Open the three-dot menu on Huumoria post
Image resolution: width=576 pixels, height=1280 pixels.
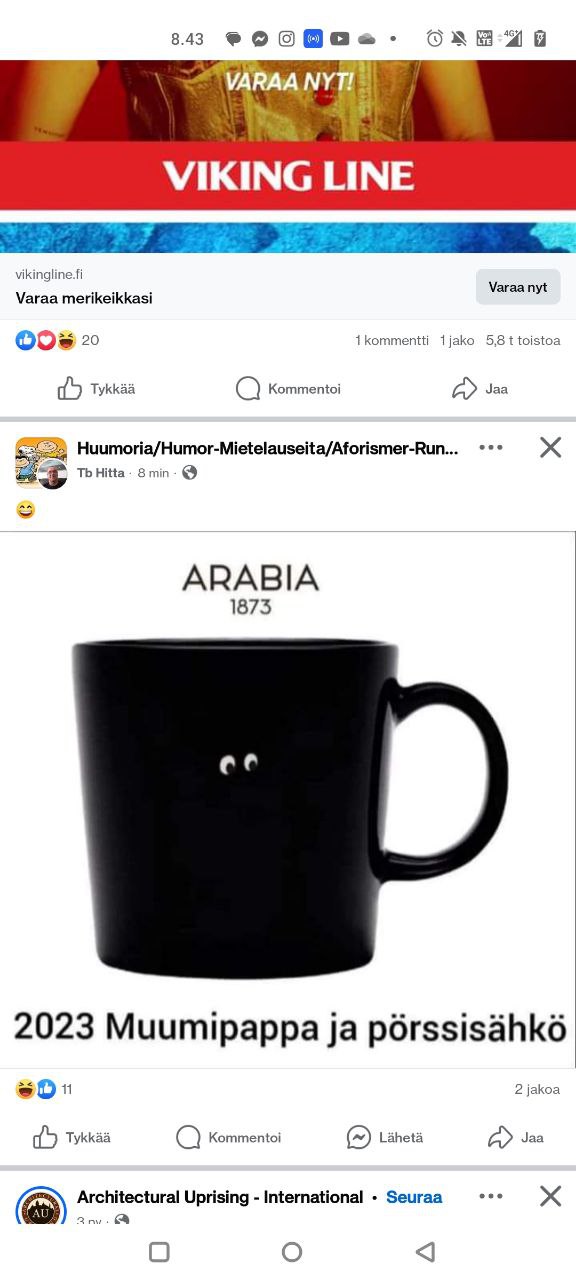pos(491,447)
